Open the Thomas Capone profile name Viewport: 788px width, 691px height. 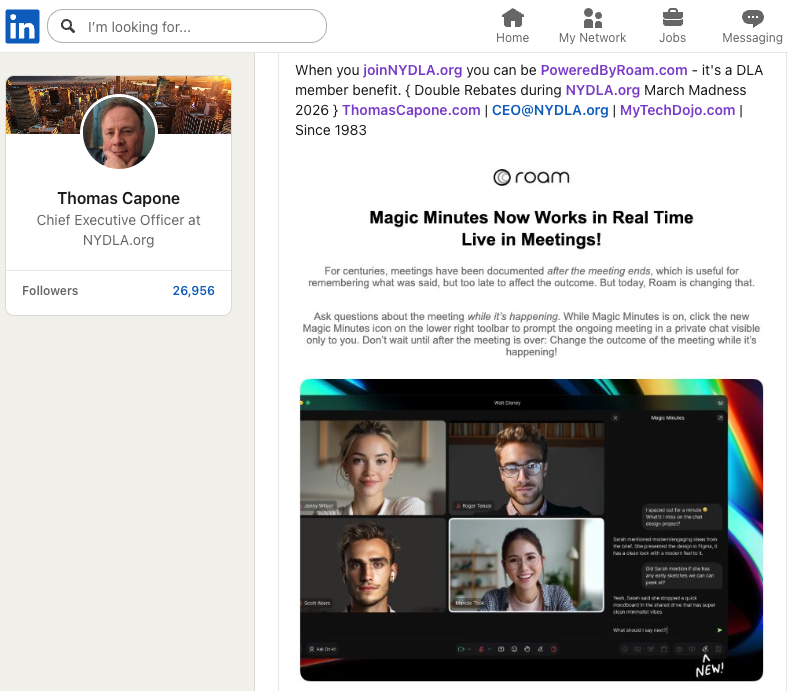pos(119,199)
